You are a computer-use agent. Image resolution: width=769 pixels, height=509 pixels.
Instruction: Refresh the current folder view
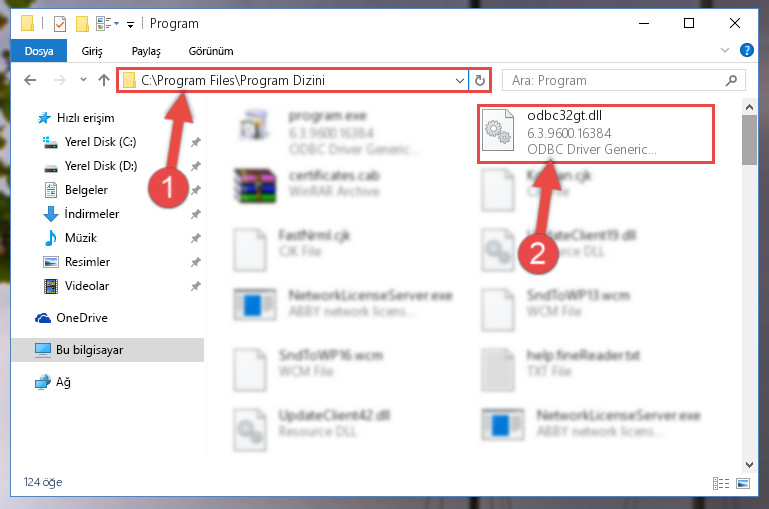point(480,80)
